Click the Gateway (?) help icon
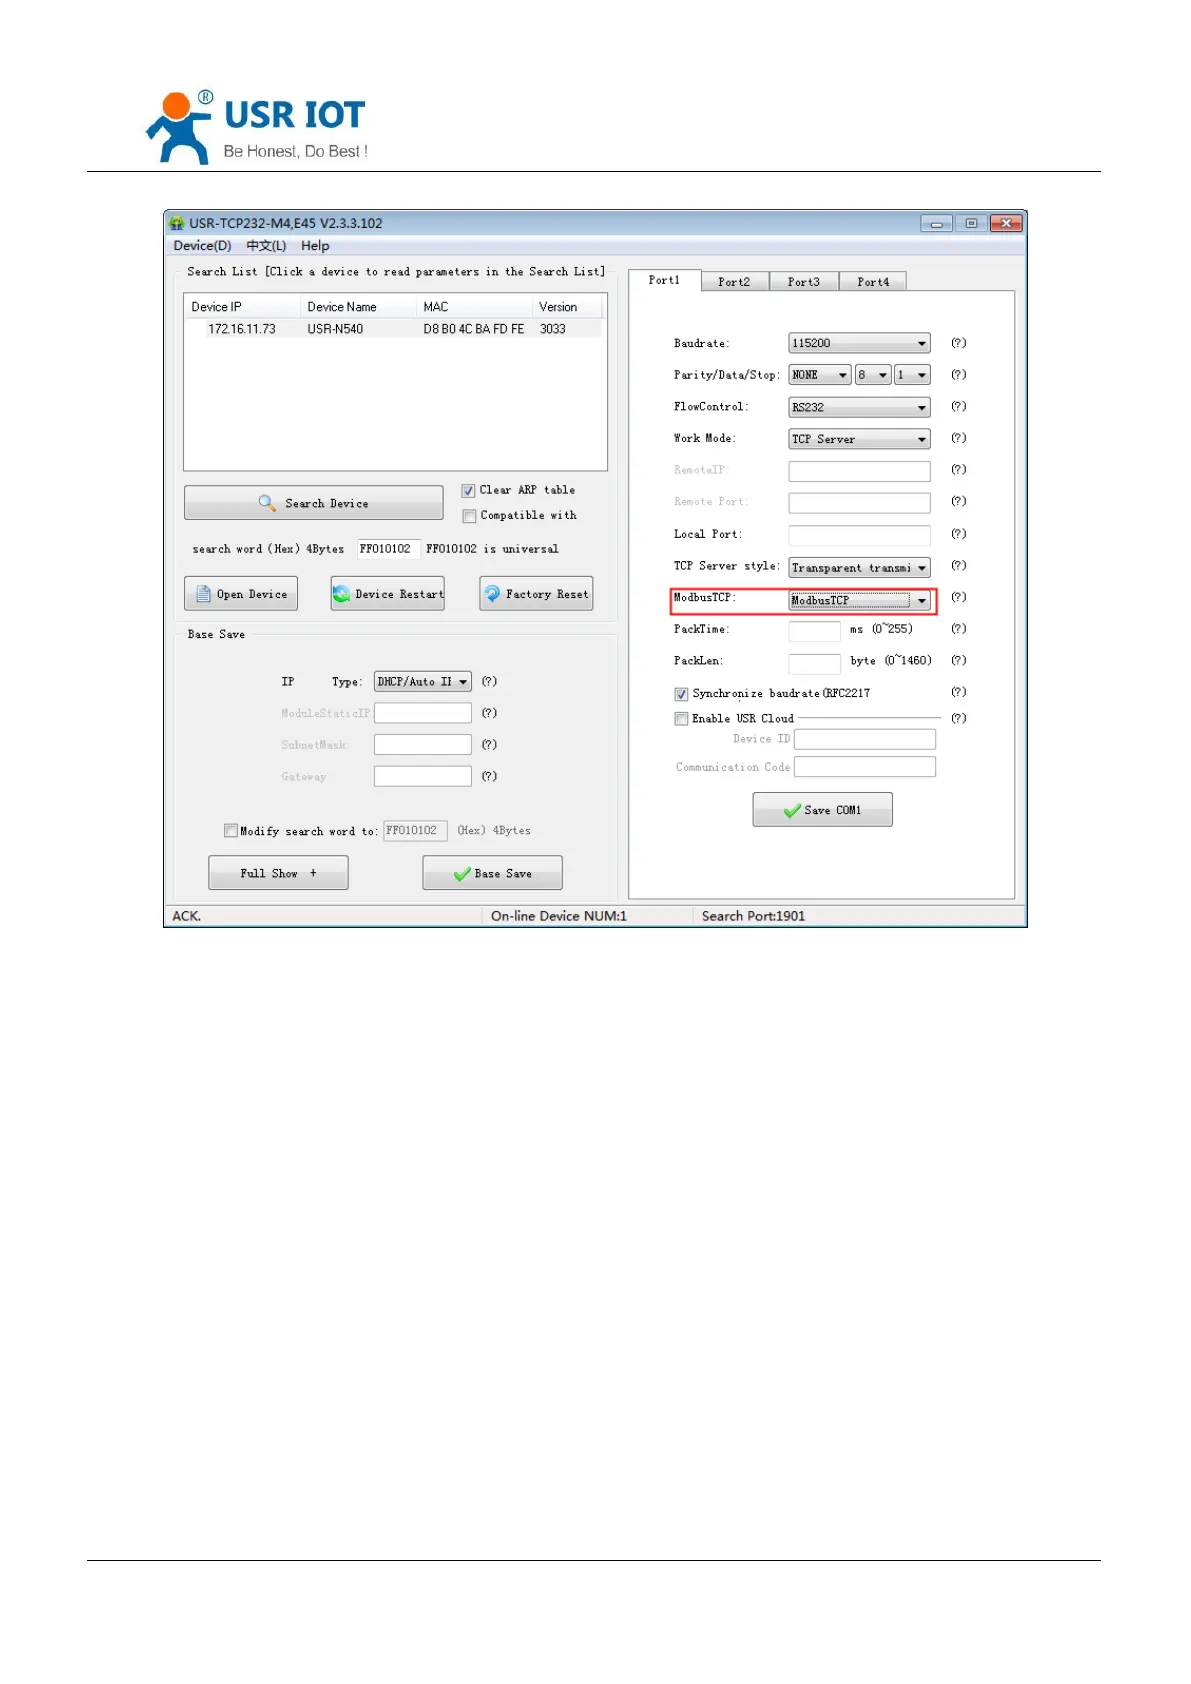 click(x=489, y=776)
